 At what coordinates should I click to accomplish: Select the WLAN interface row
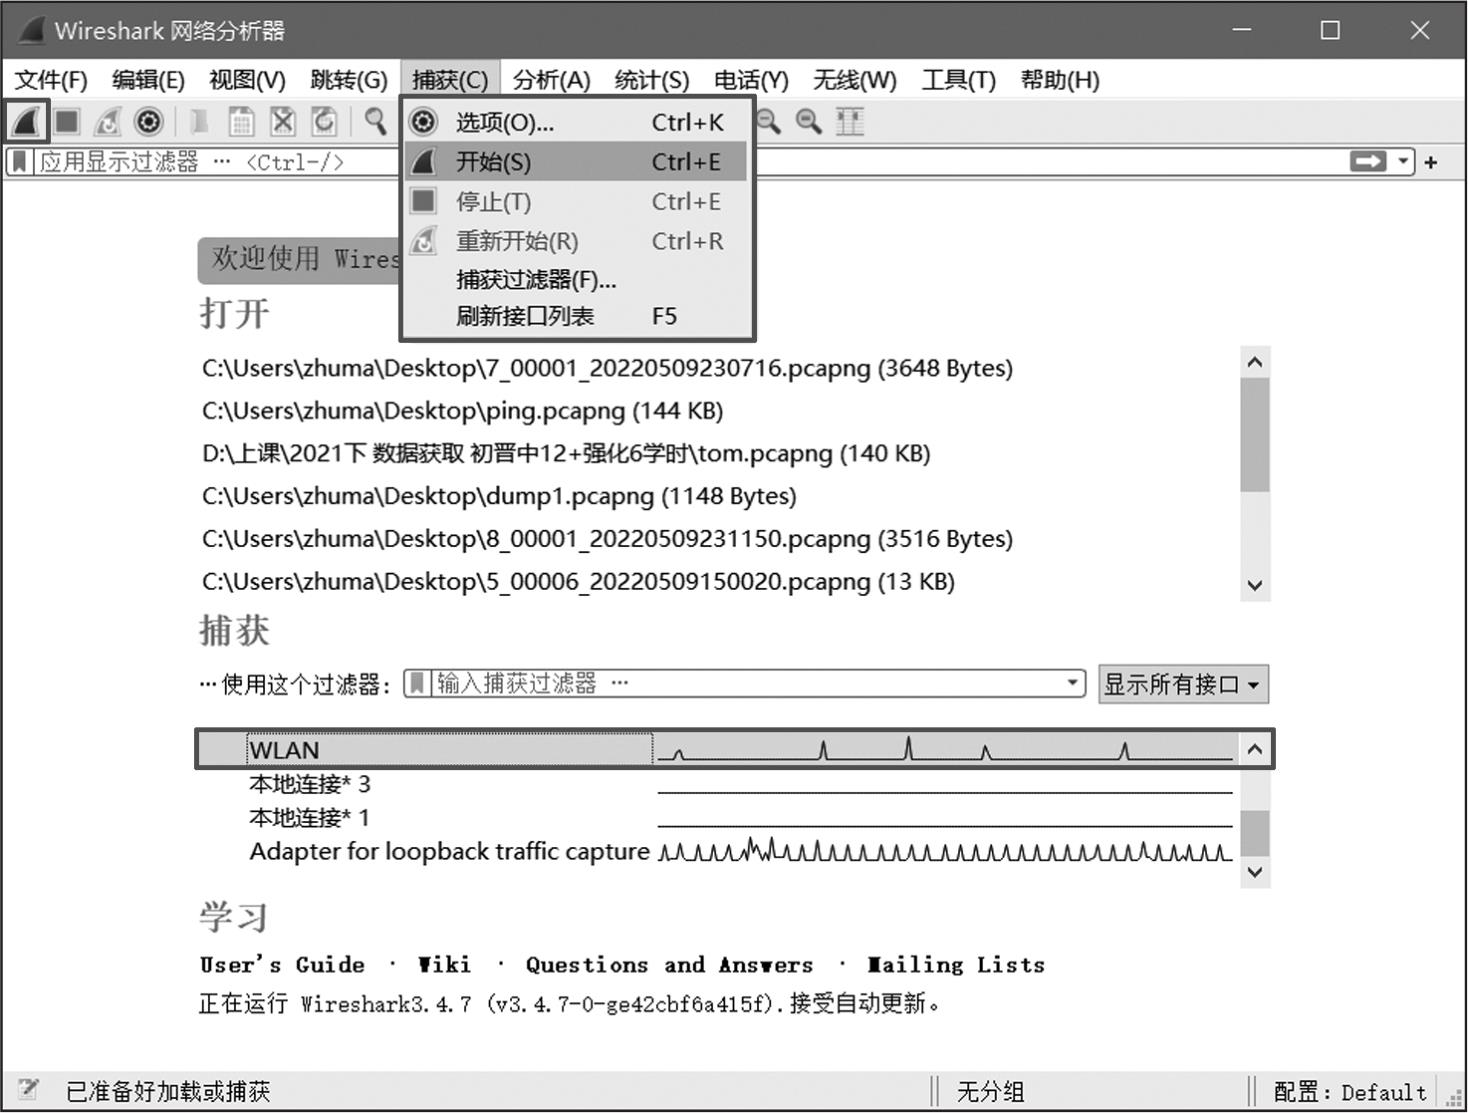tap(716, 750)
